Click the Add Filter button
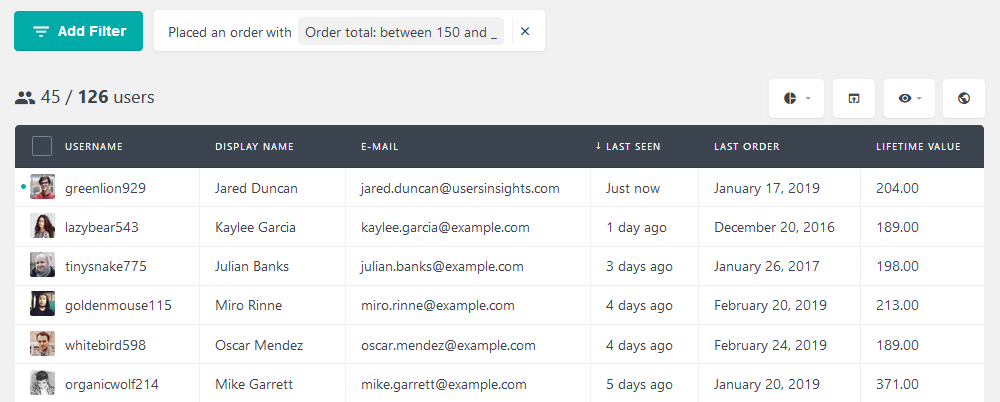This screenshot has width=1000, height=402. click(x=79, y=31)
